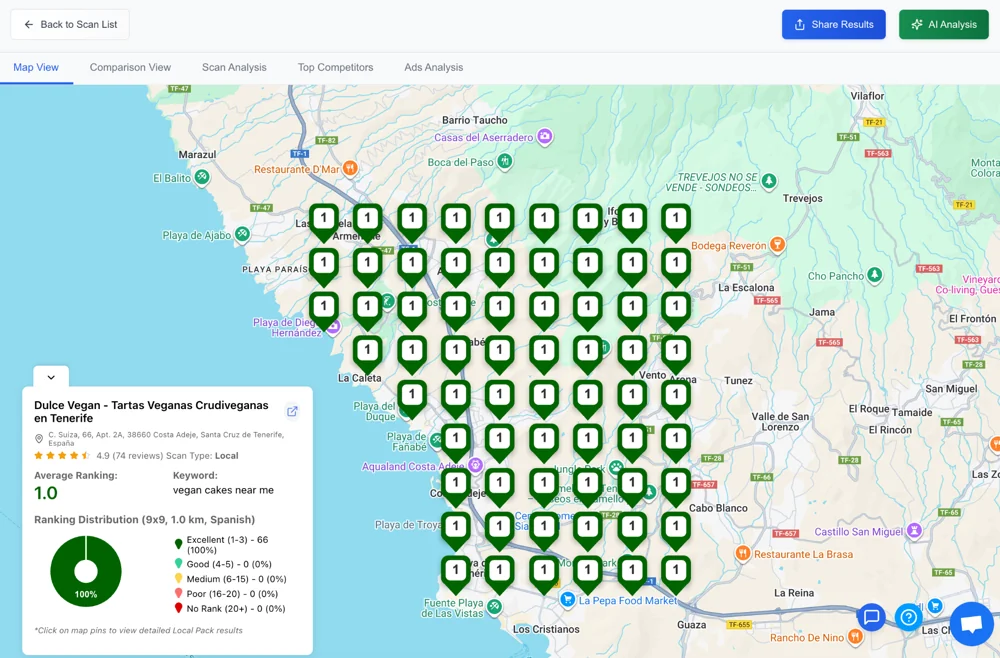Click the blue help question mark icon
1000x658 pixels.
[908, 617]
